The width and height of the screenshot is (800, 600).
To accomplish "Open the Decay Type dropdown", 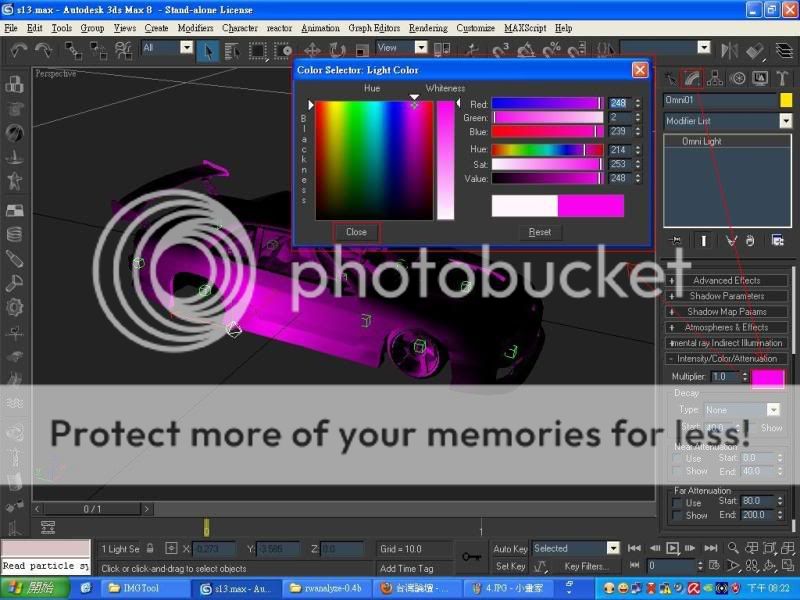I will point(773,410).
